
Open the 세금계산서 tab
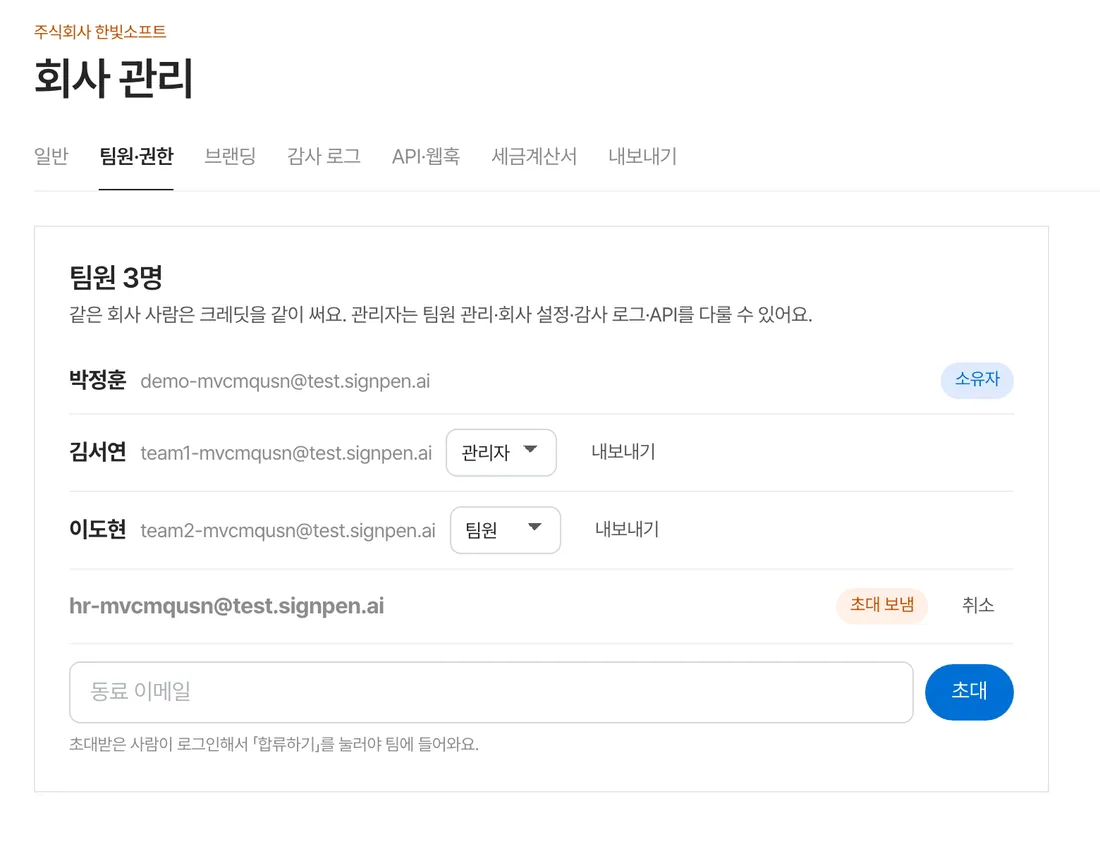(534, 156)
